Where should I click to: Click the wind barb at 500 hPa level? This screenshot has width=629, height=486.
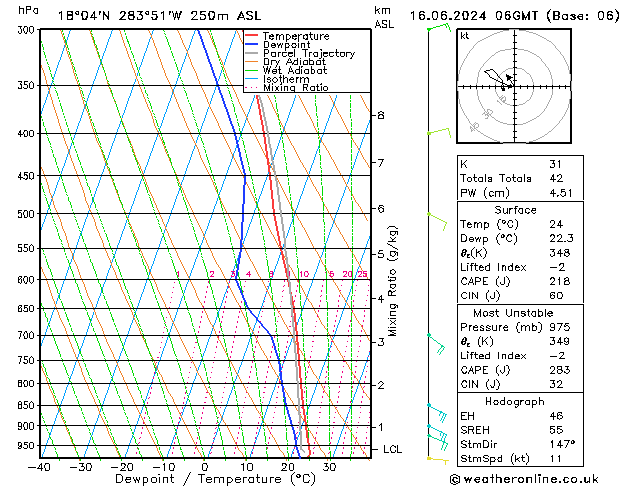coord(437,221)
